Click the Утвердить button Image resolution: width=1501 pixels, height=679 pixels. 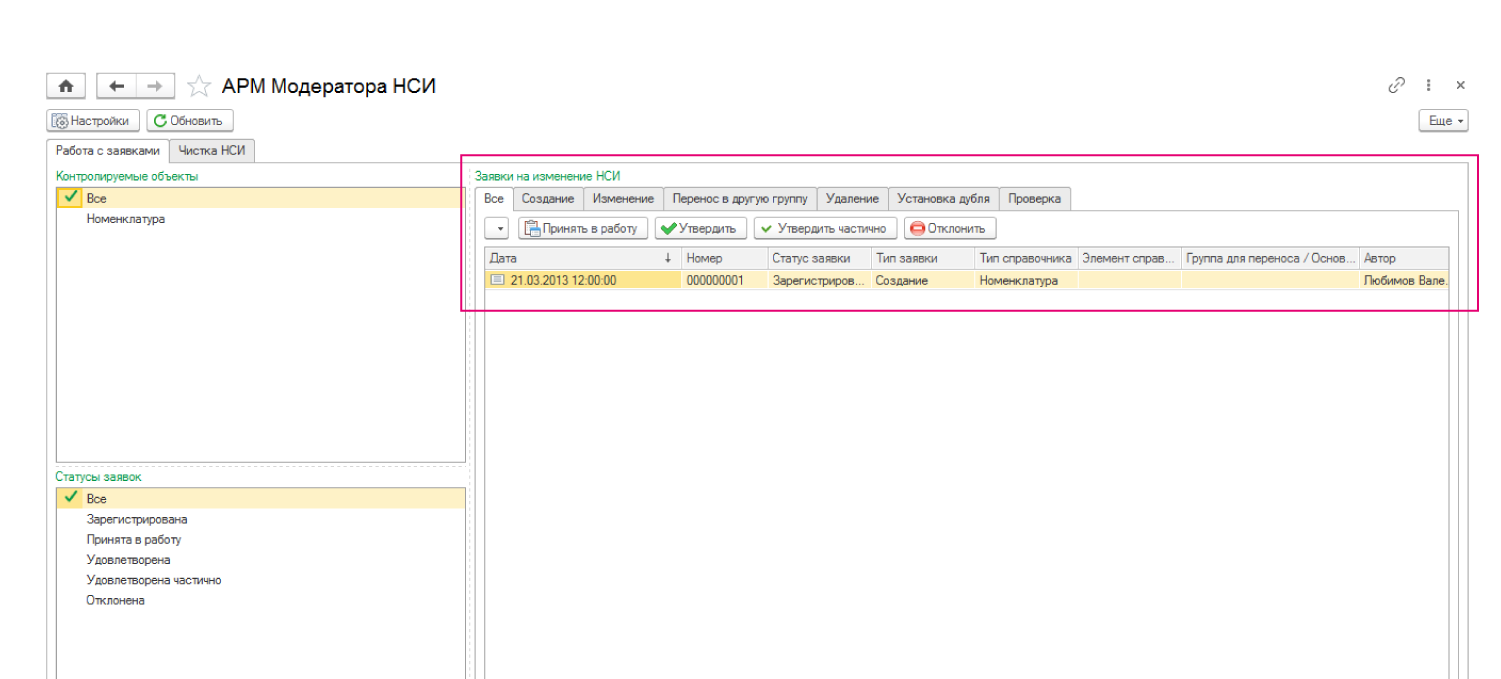(x=700, y=229)
